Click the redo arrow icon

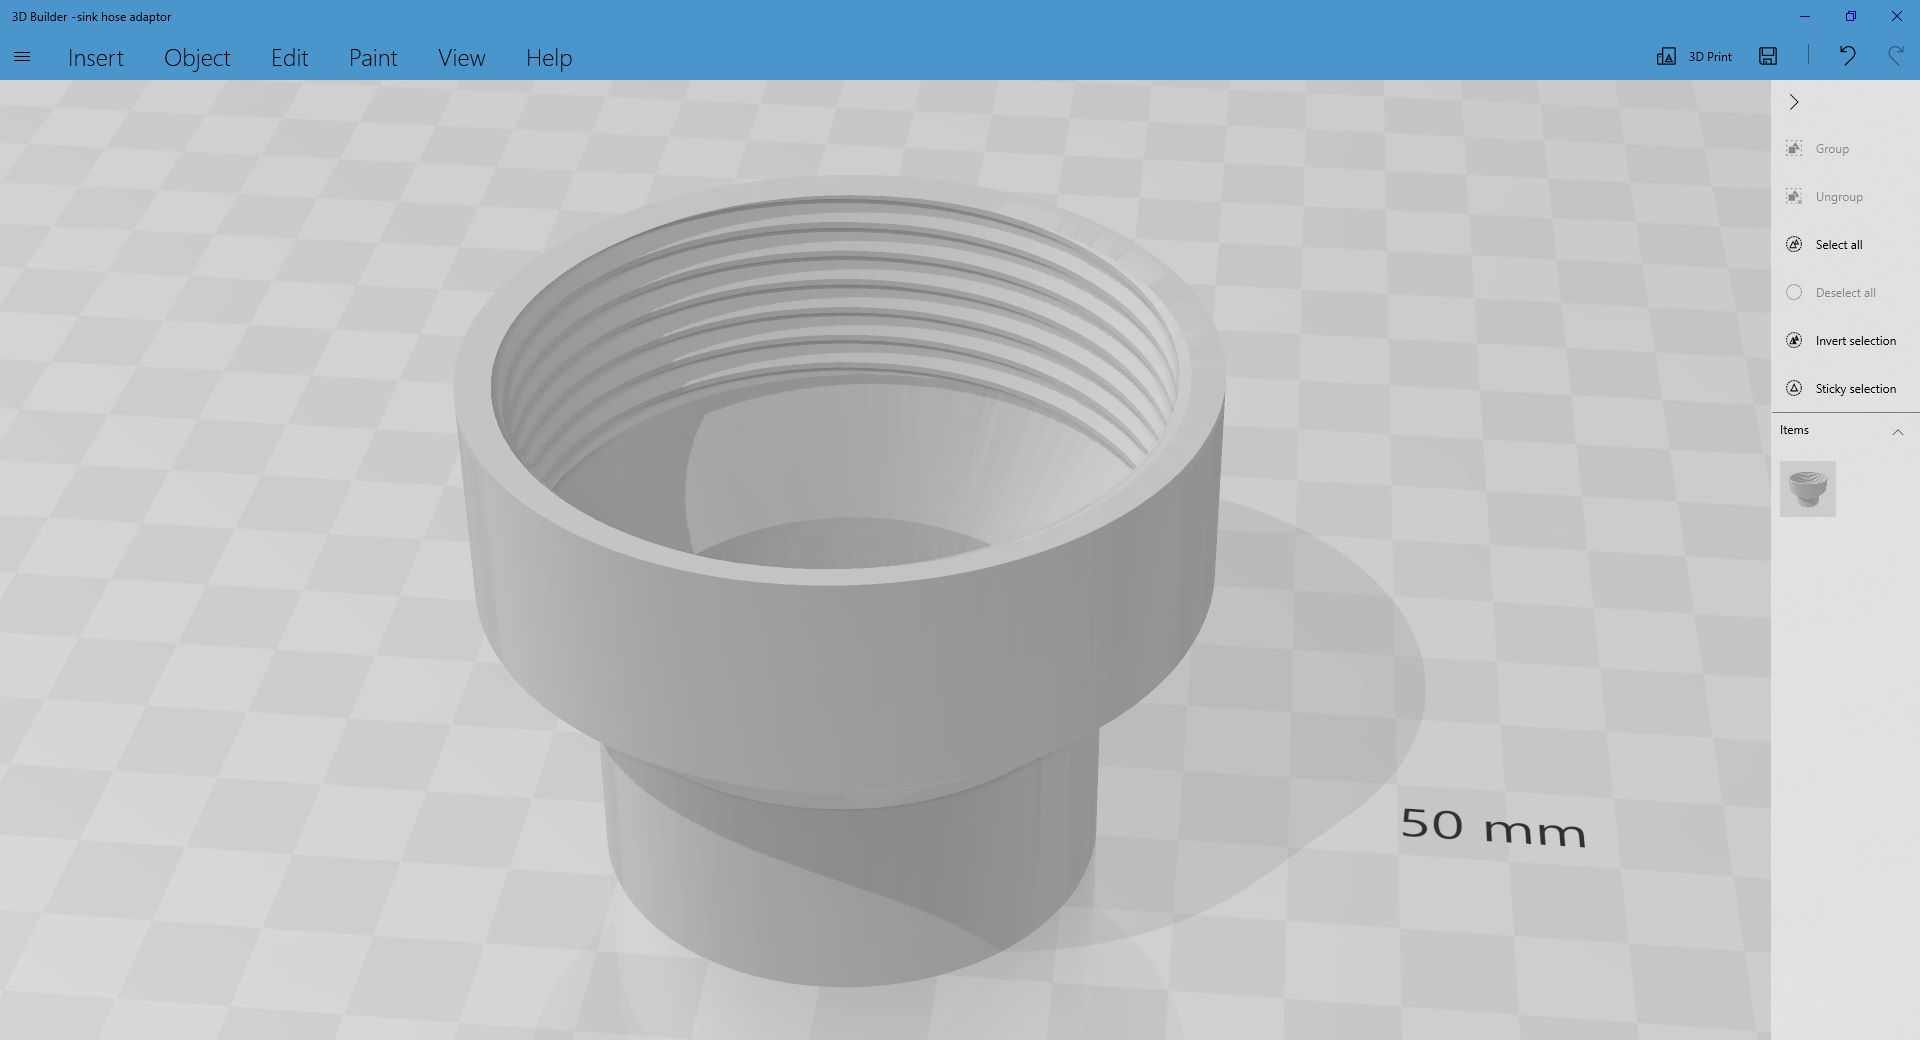[1895, 56]
